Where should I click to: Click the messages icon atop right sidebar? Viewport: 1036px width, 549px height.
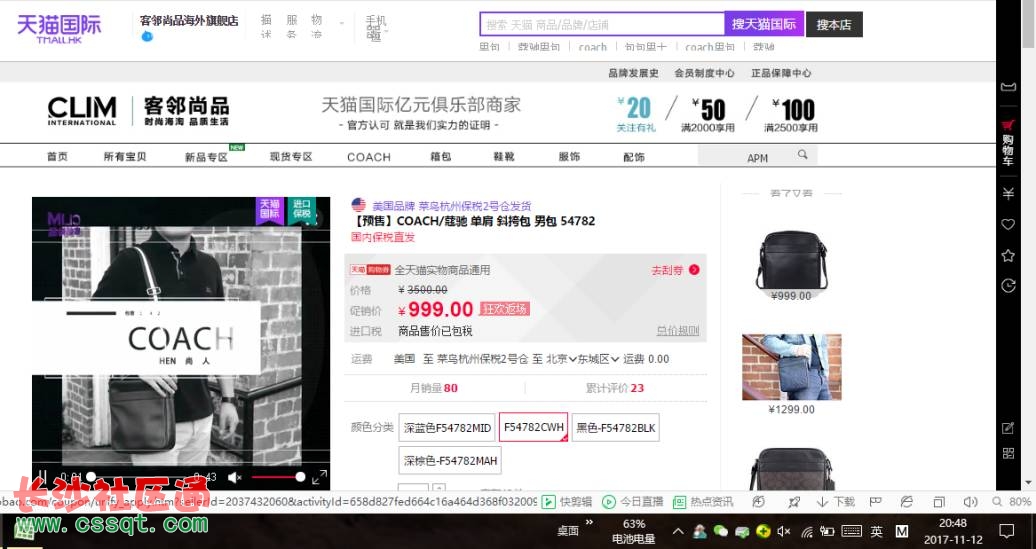tap(1008, 87)
